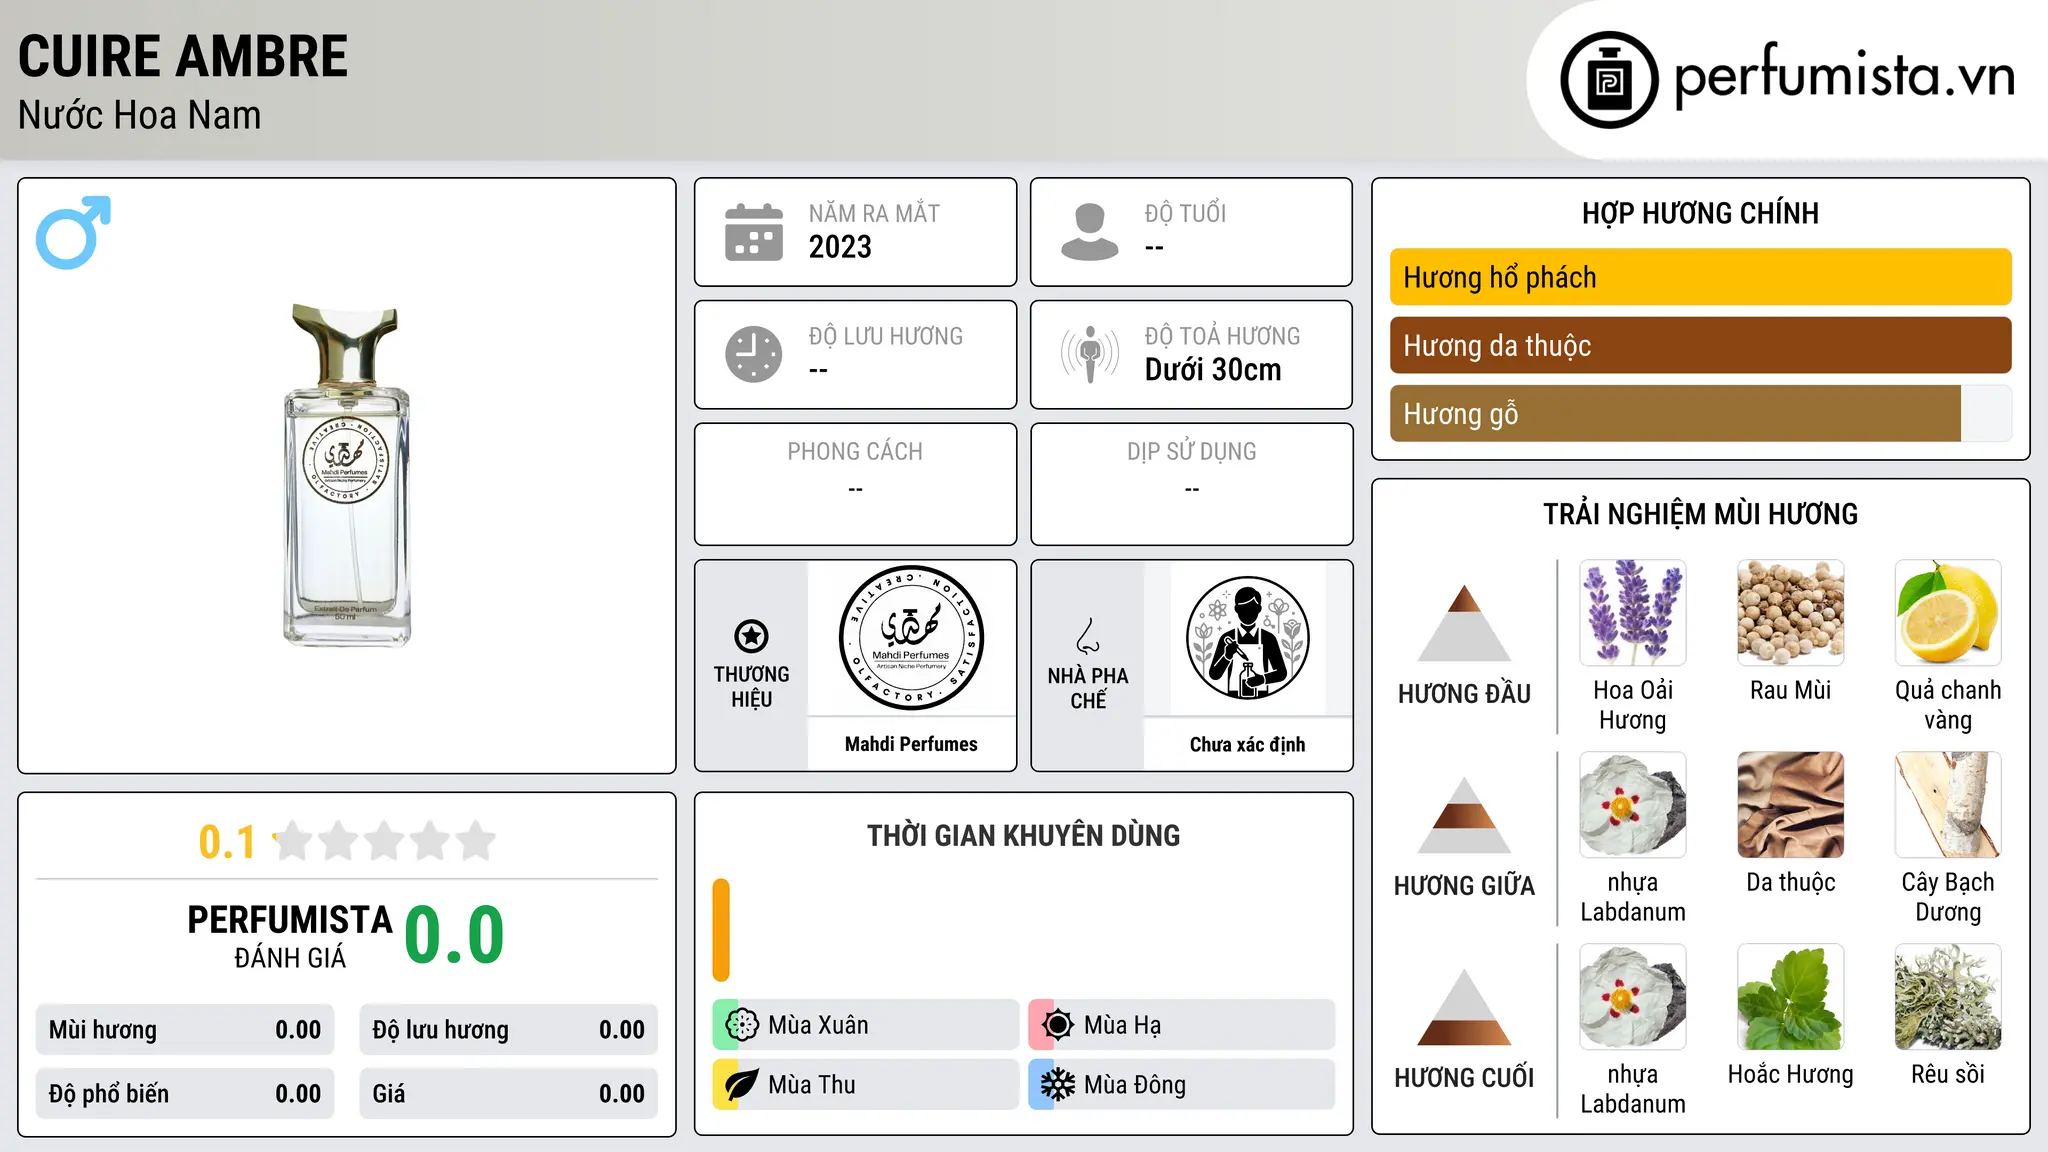Click the five-star rating row
Screen dimensions: 2048x1152
pos(385,841)
